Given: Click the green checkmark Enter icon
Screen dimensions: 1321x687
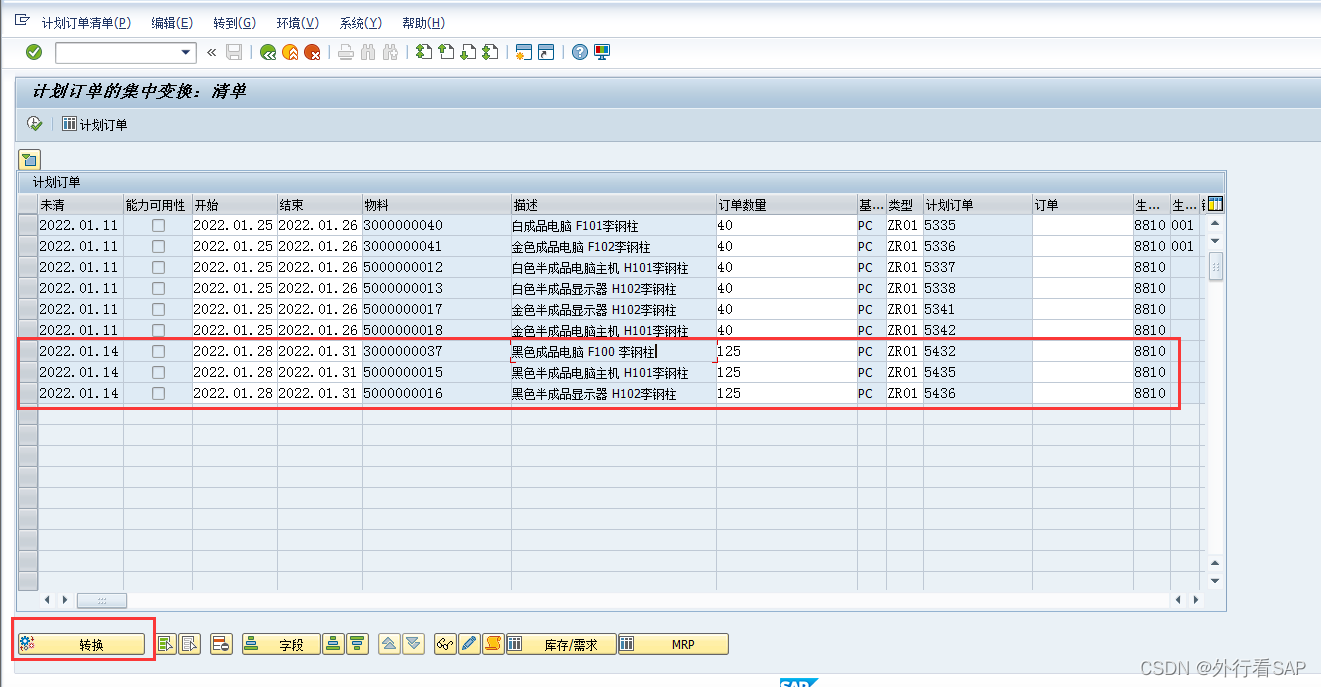Looking at the screenshot, I should 34,52.
